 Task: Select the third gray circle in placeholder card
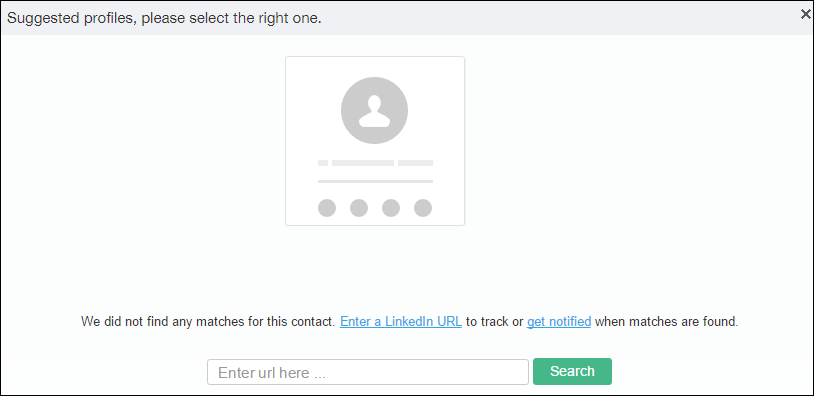coord(391,208)
